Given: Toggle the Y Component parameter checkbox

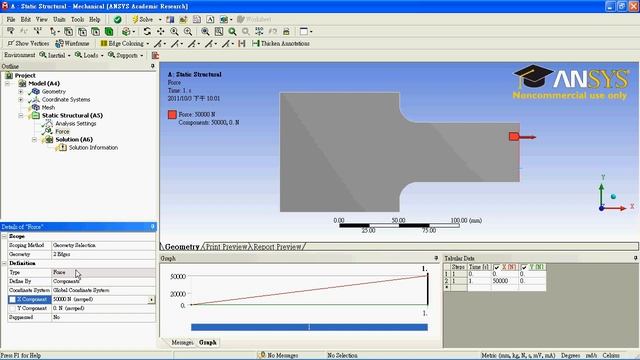Looking at the screenshot, I should pyautogui.click(x=12, y=308).
